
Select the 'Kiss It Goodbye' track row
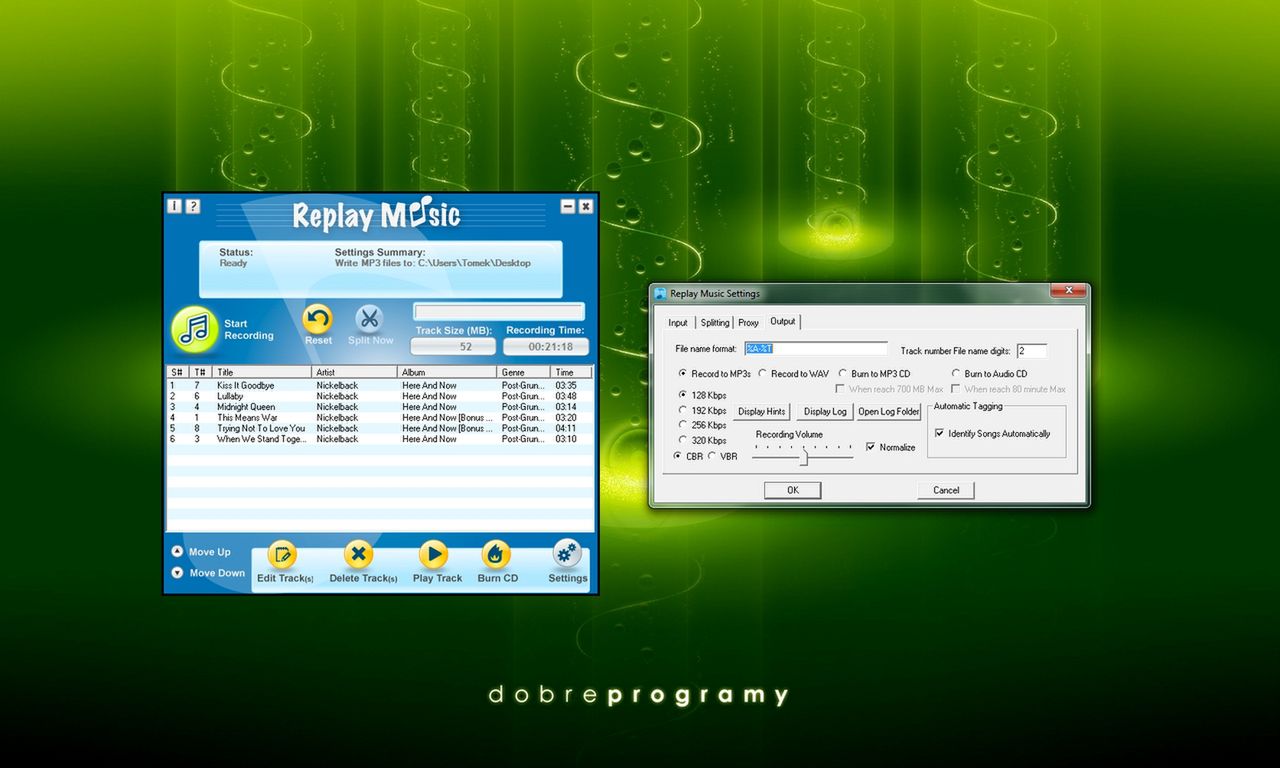[380, 385]
